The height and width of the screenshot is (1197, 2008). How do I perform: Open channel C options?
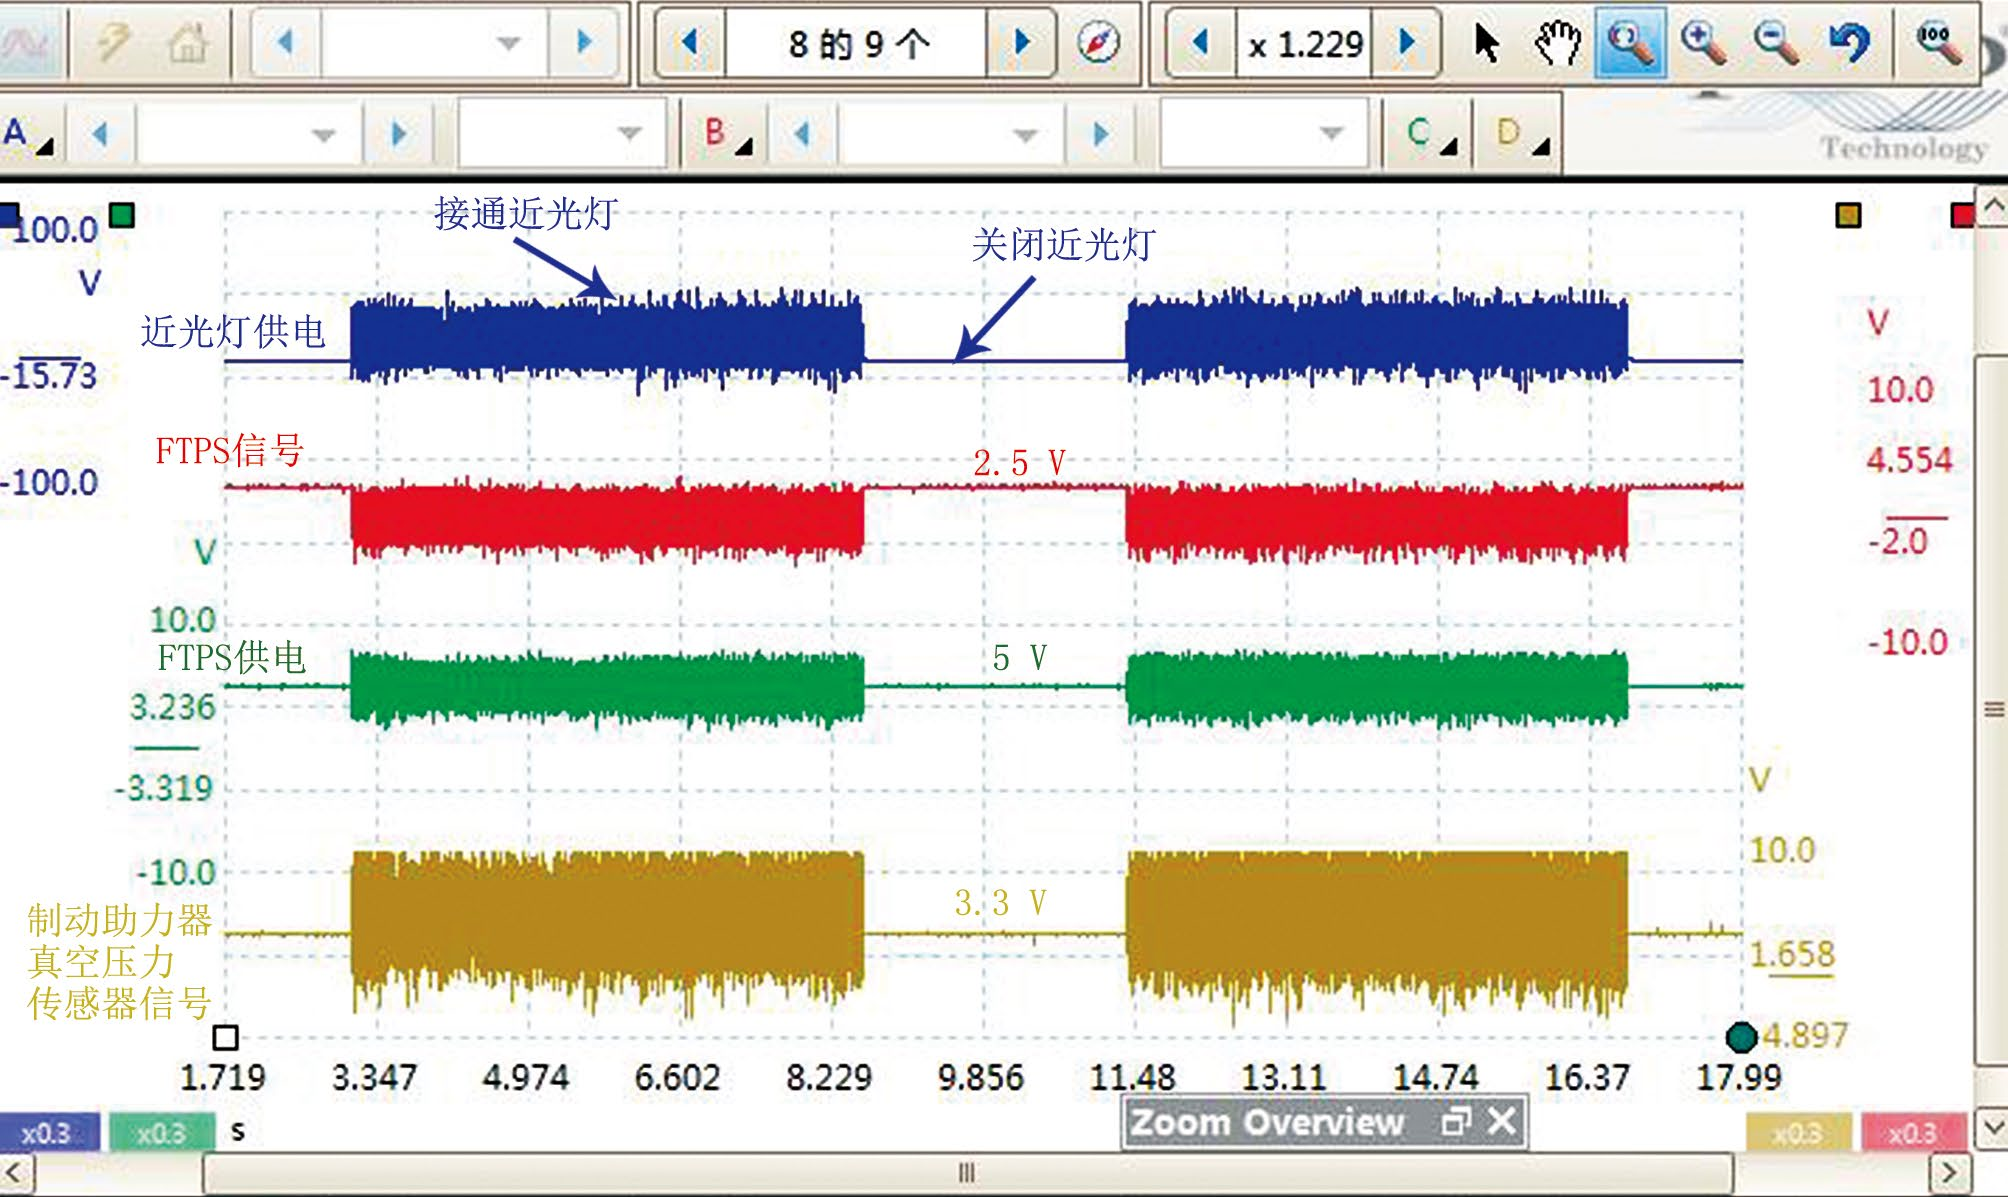coord(1430,135)
